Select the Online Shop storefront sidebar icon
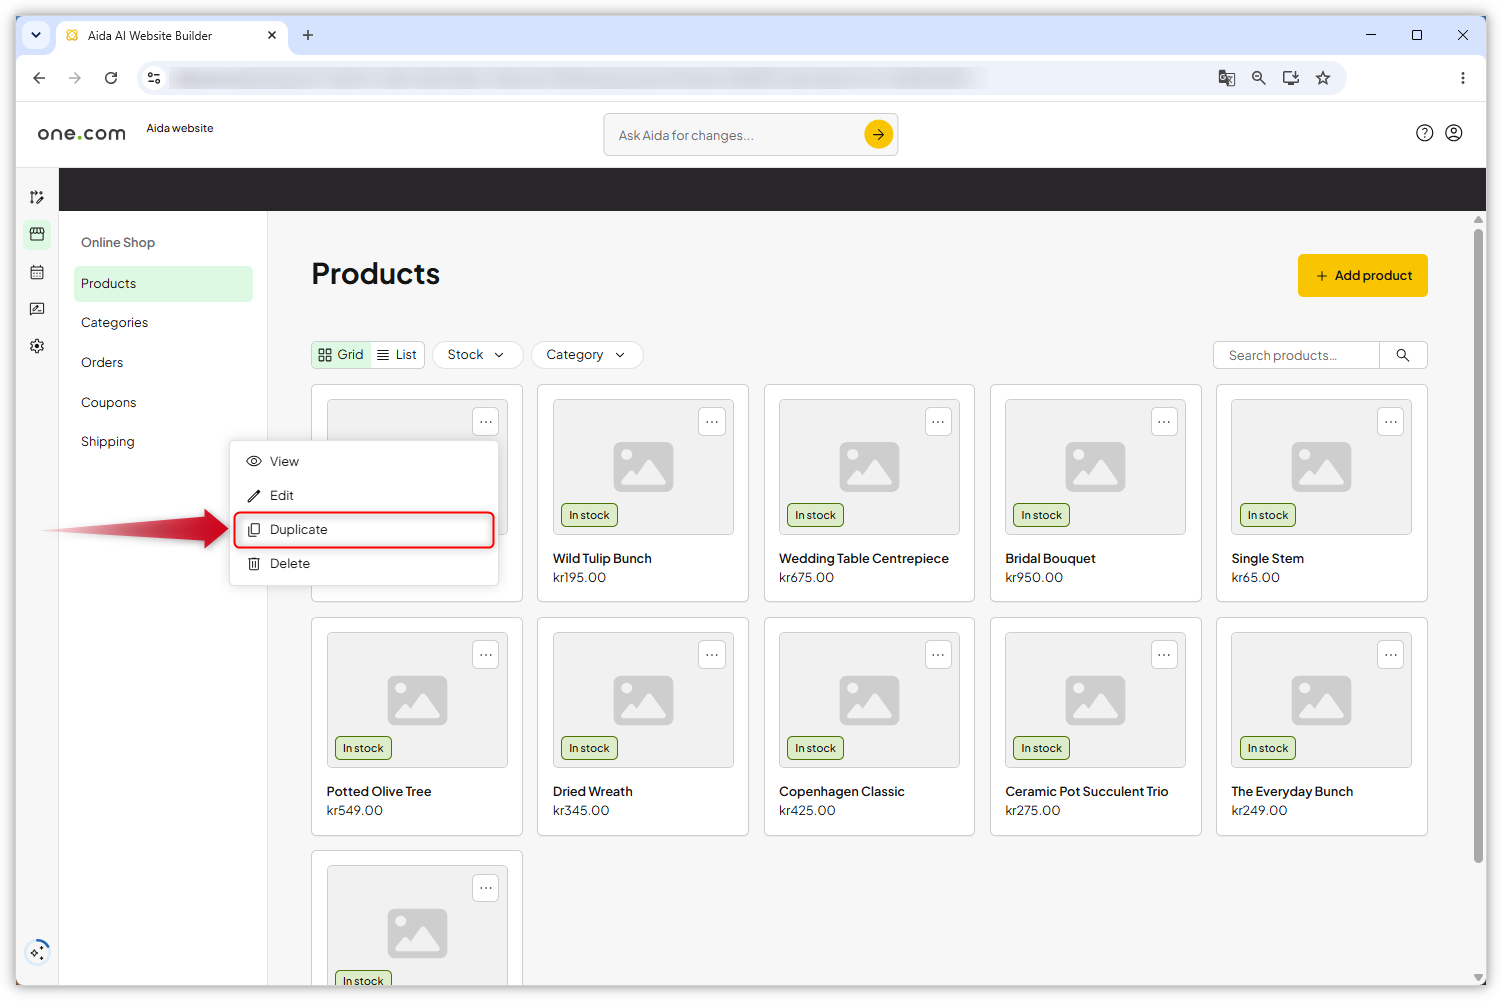The height and width of the screenshot is (1001, 1502). [37, 234]
